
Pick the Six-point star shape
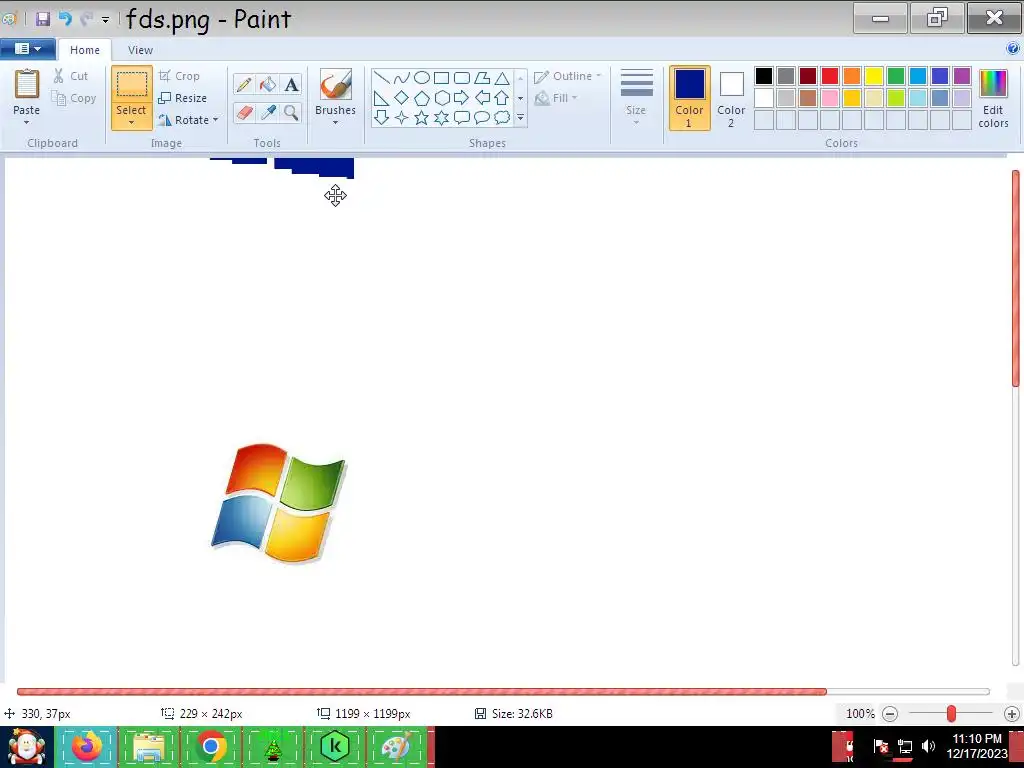click(441, 118)
